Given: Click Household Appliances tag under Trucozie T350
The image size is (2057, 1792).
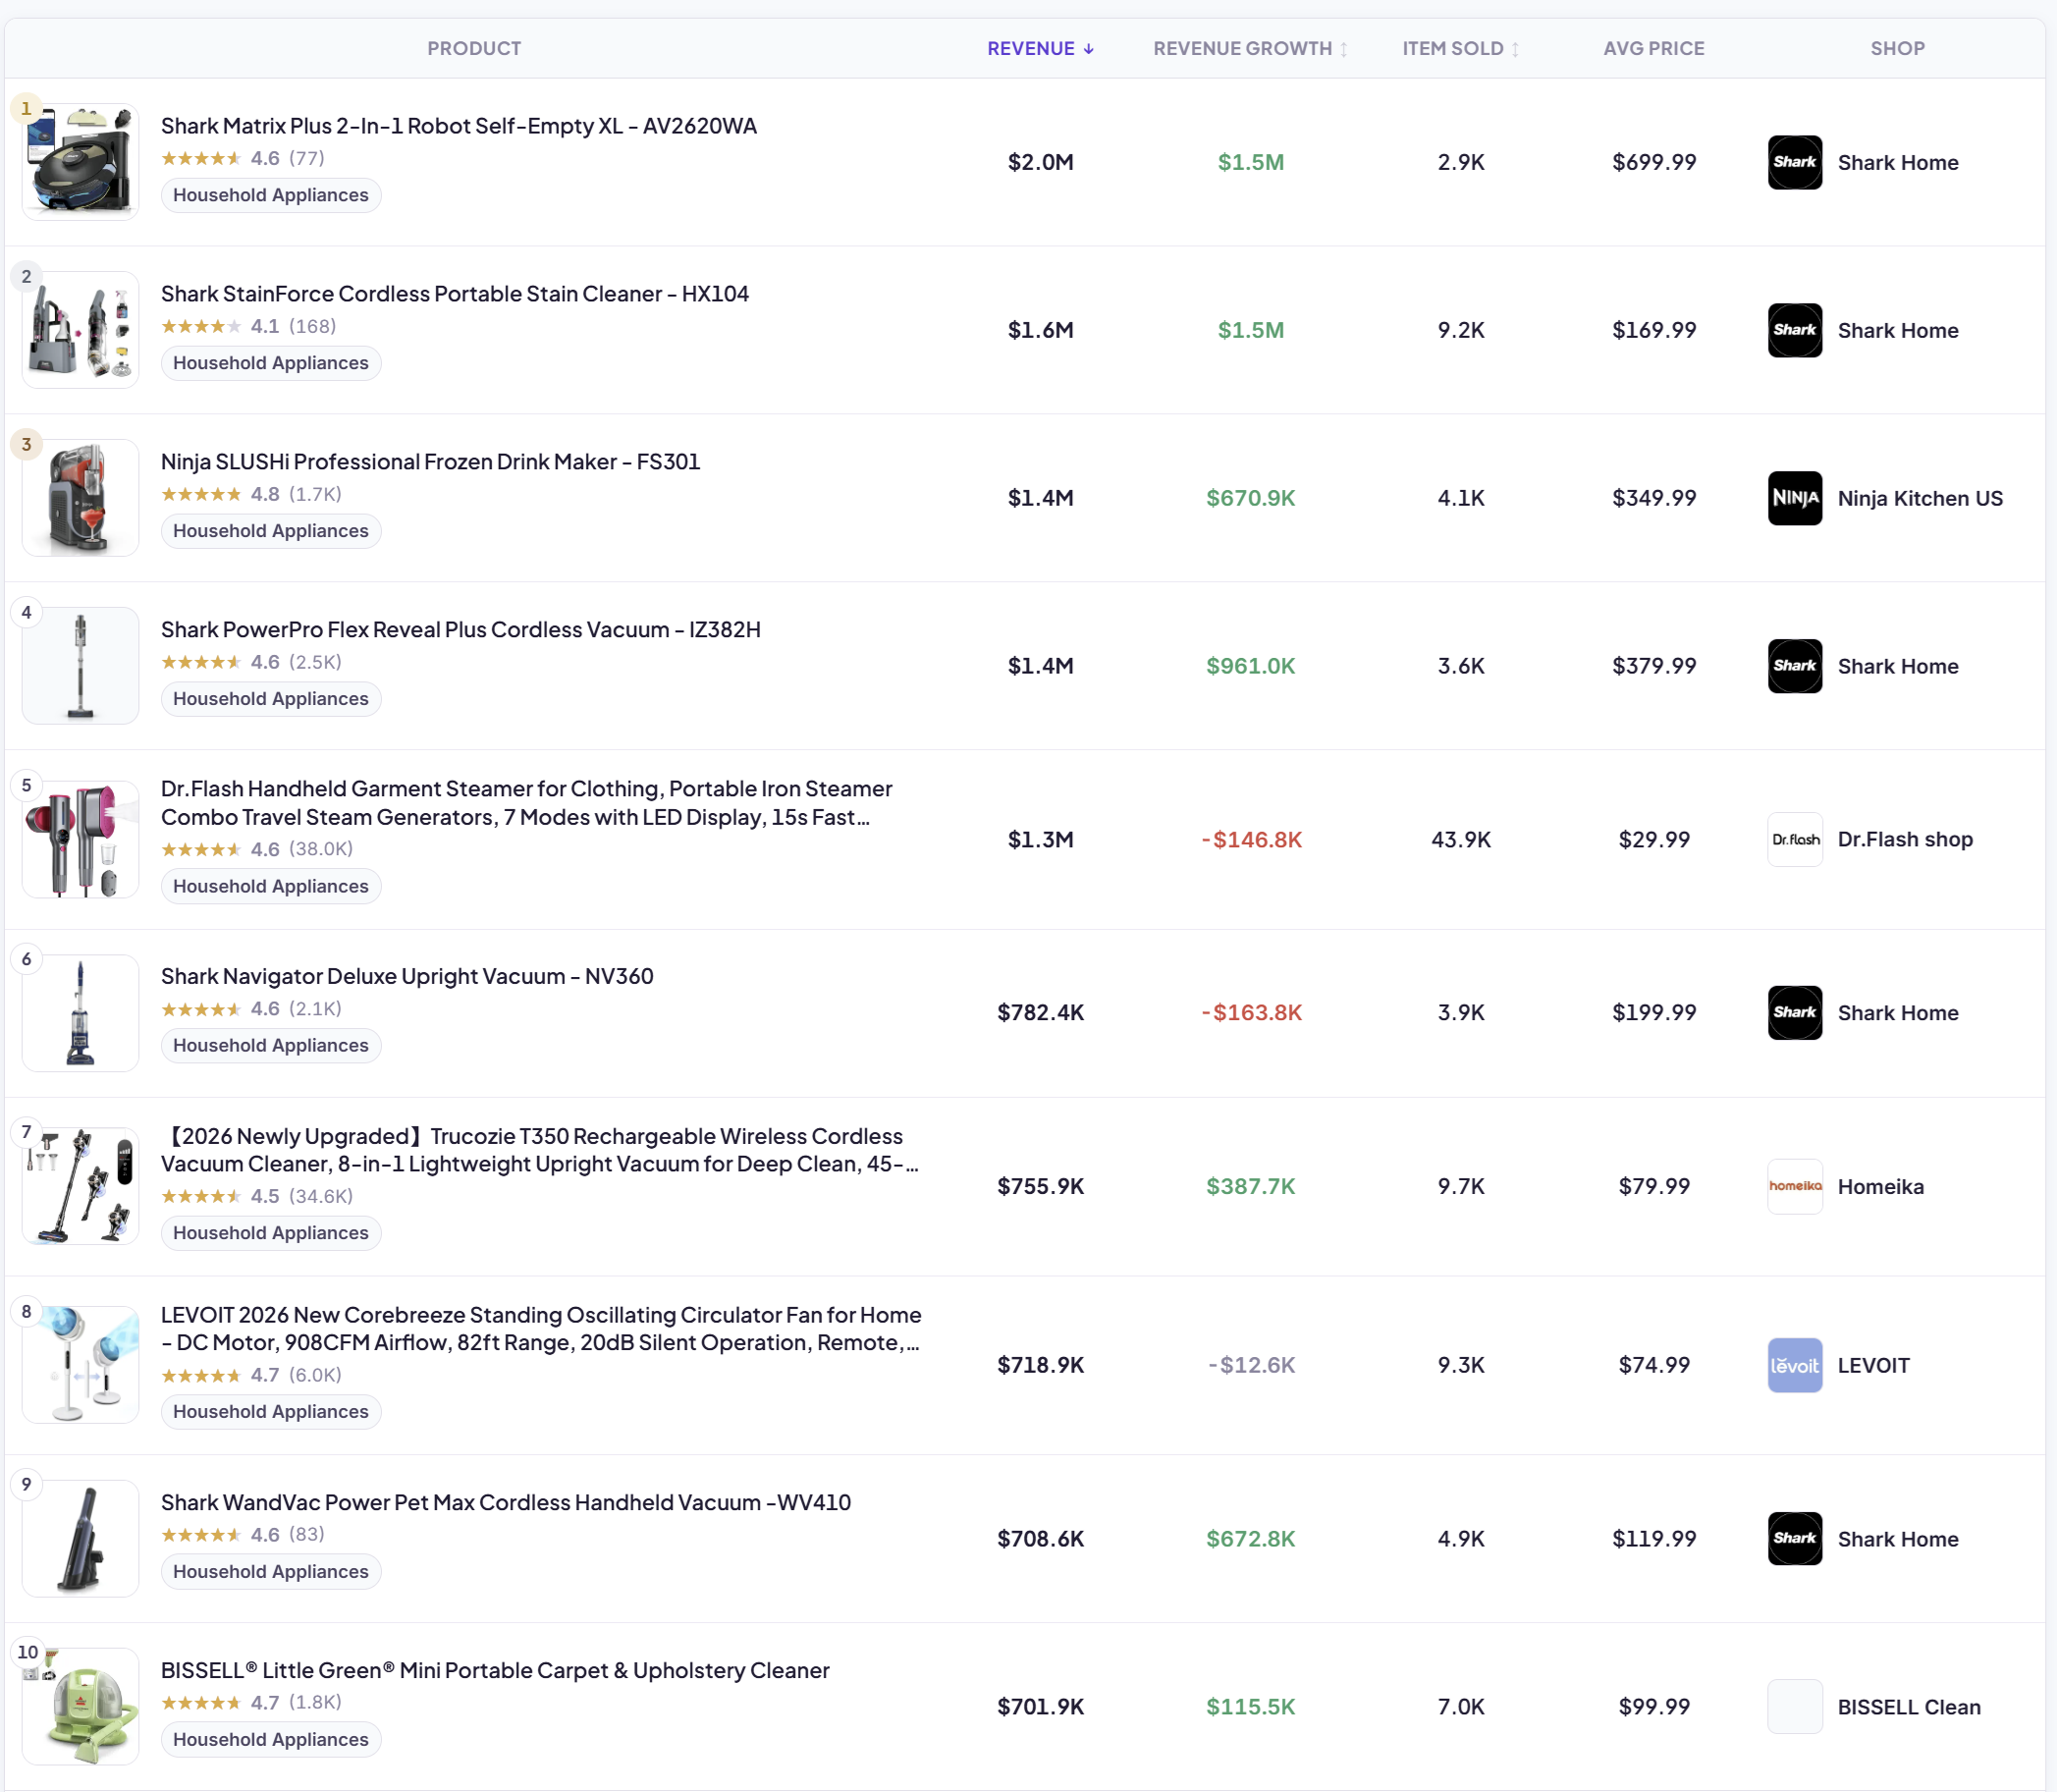Looking at the screenshot, I should tap(271, 1233).
